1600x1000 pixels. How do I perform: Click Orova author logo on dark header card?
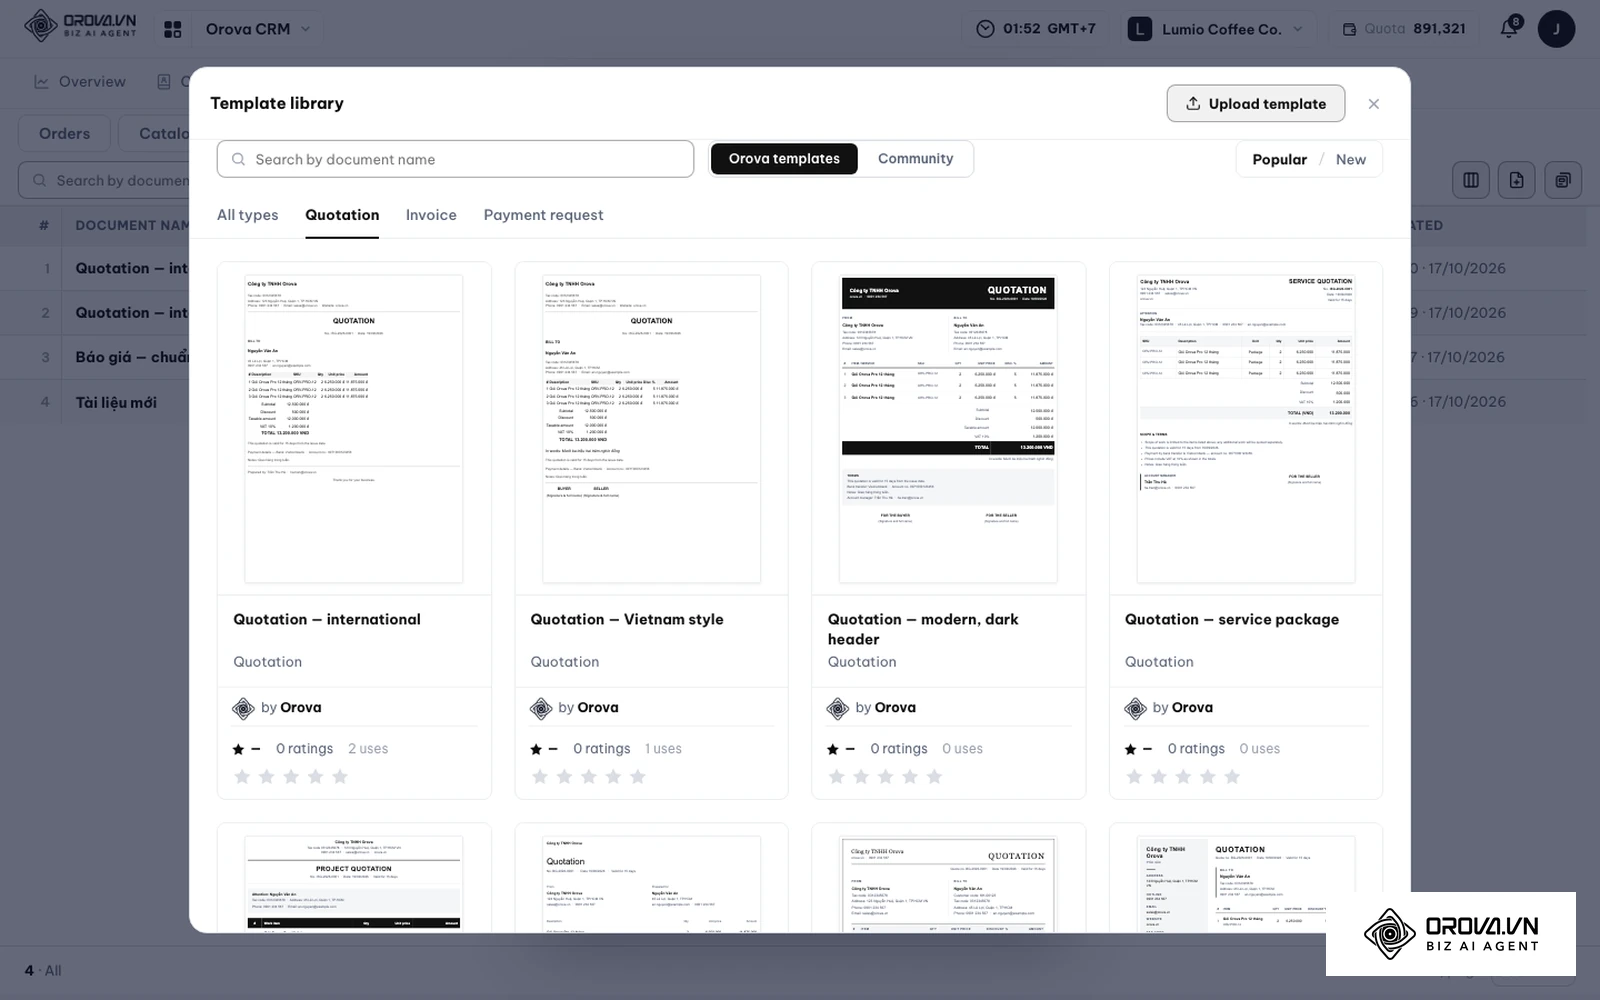tap(838, 709)
